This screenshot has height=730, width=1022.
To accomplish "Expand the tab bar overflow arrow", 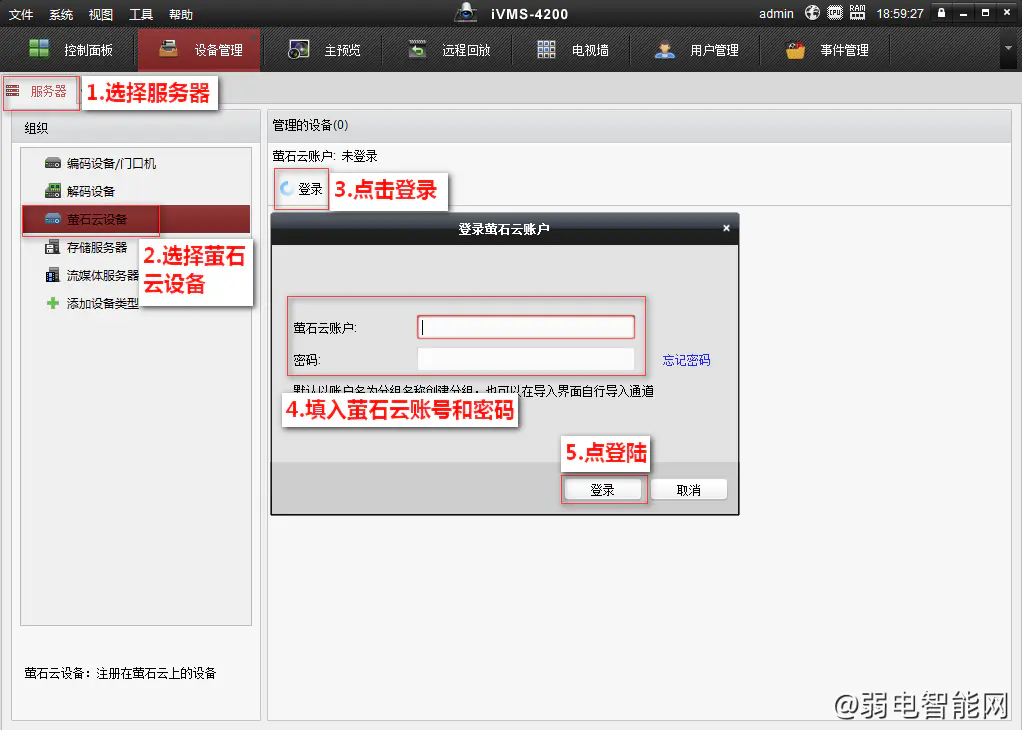I will click(x=1008, y=48).
